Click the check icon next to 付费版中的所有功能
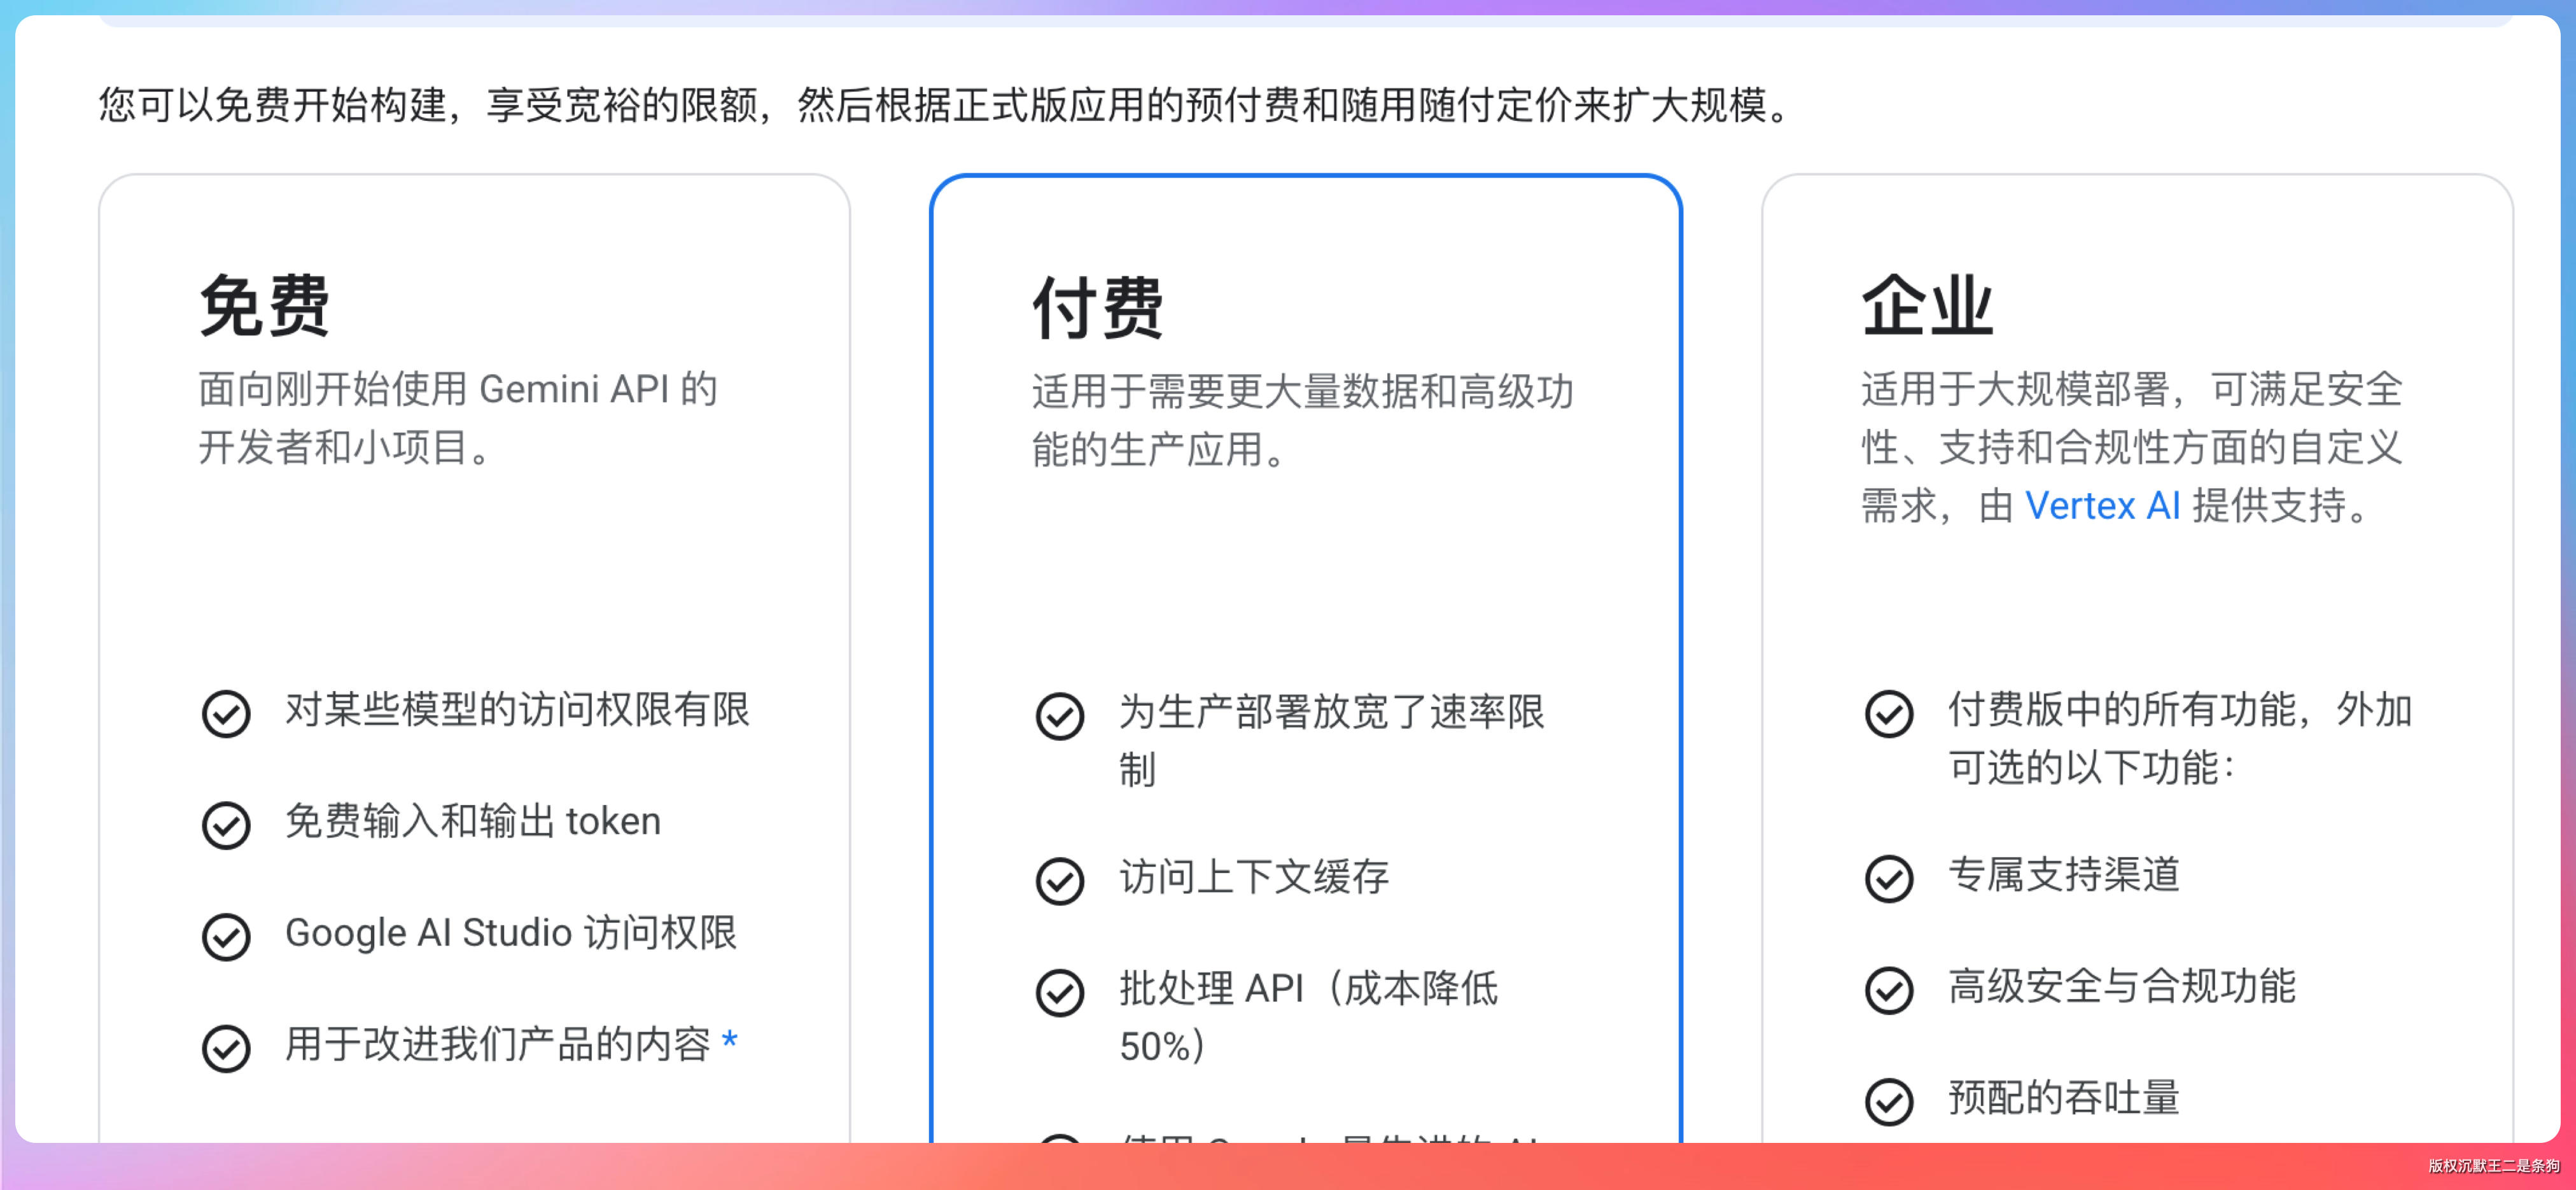 [1888, 714]
